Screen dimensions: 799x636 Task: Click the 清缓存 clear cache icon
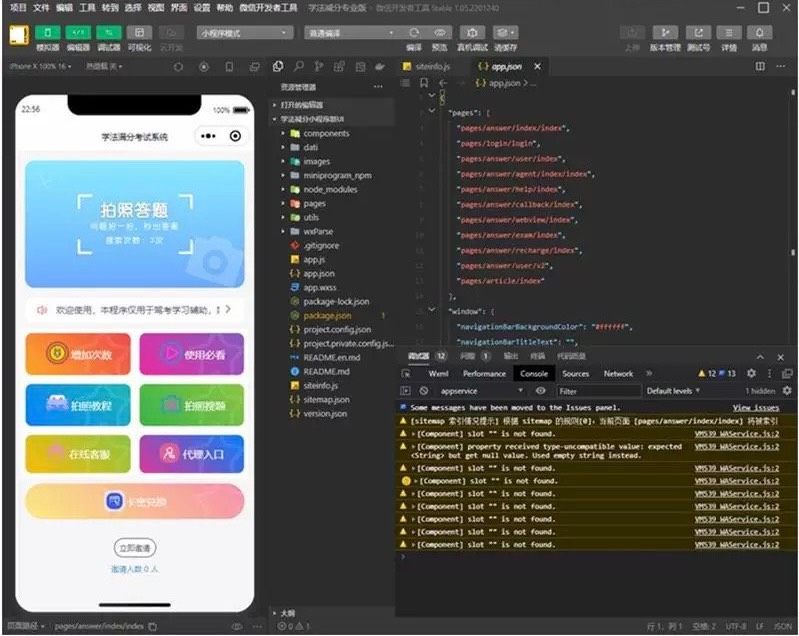pos(505,33)
